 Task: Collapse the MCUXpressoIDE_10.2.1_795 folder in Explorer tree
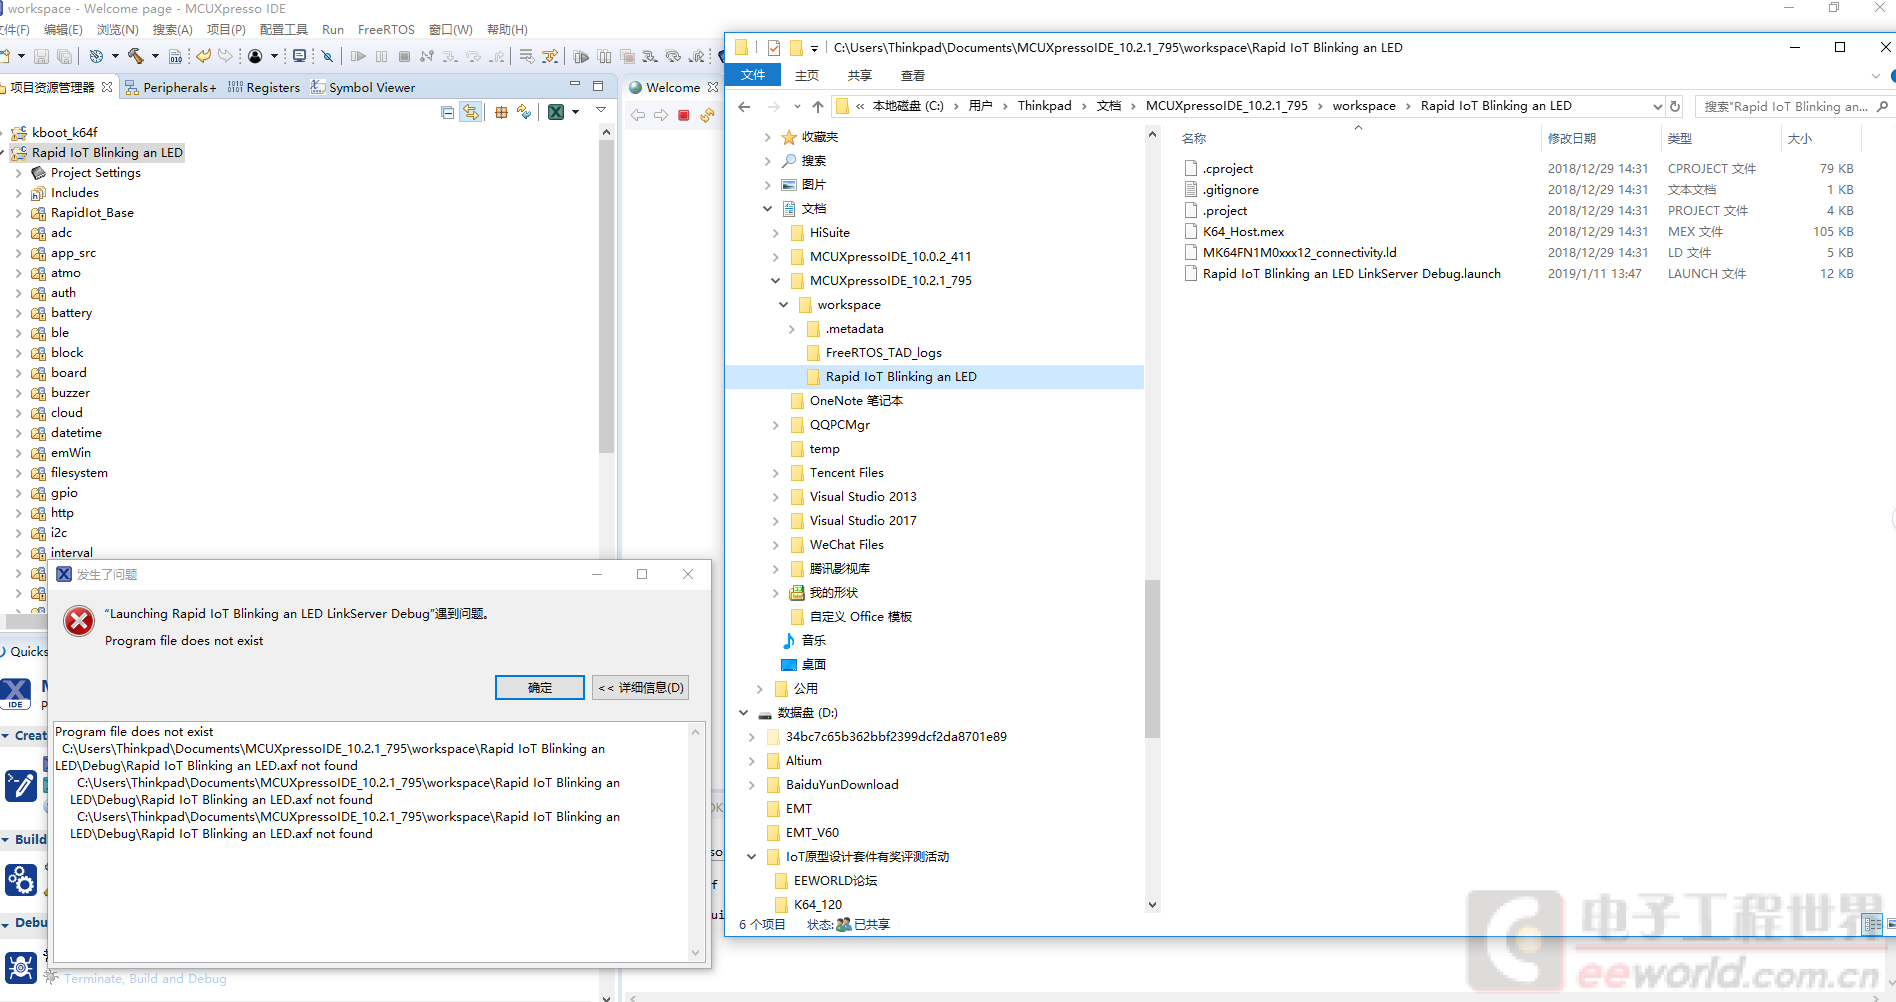click(776, 281)
